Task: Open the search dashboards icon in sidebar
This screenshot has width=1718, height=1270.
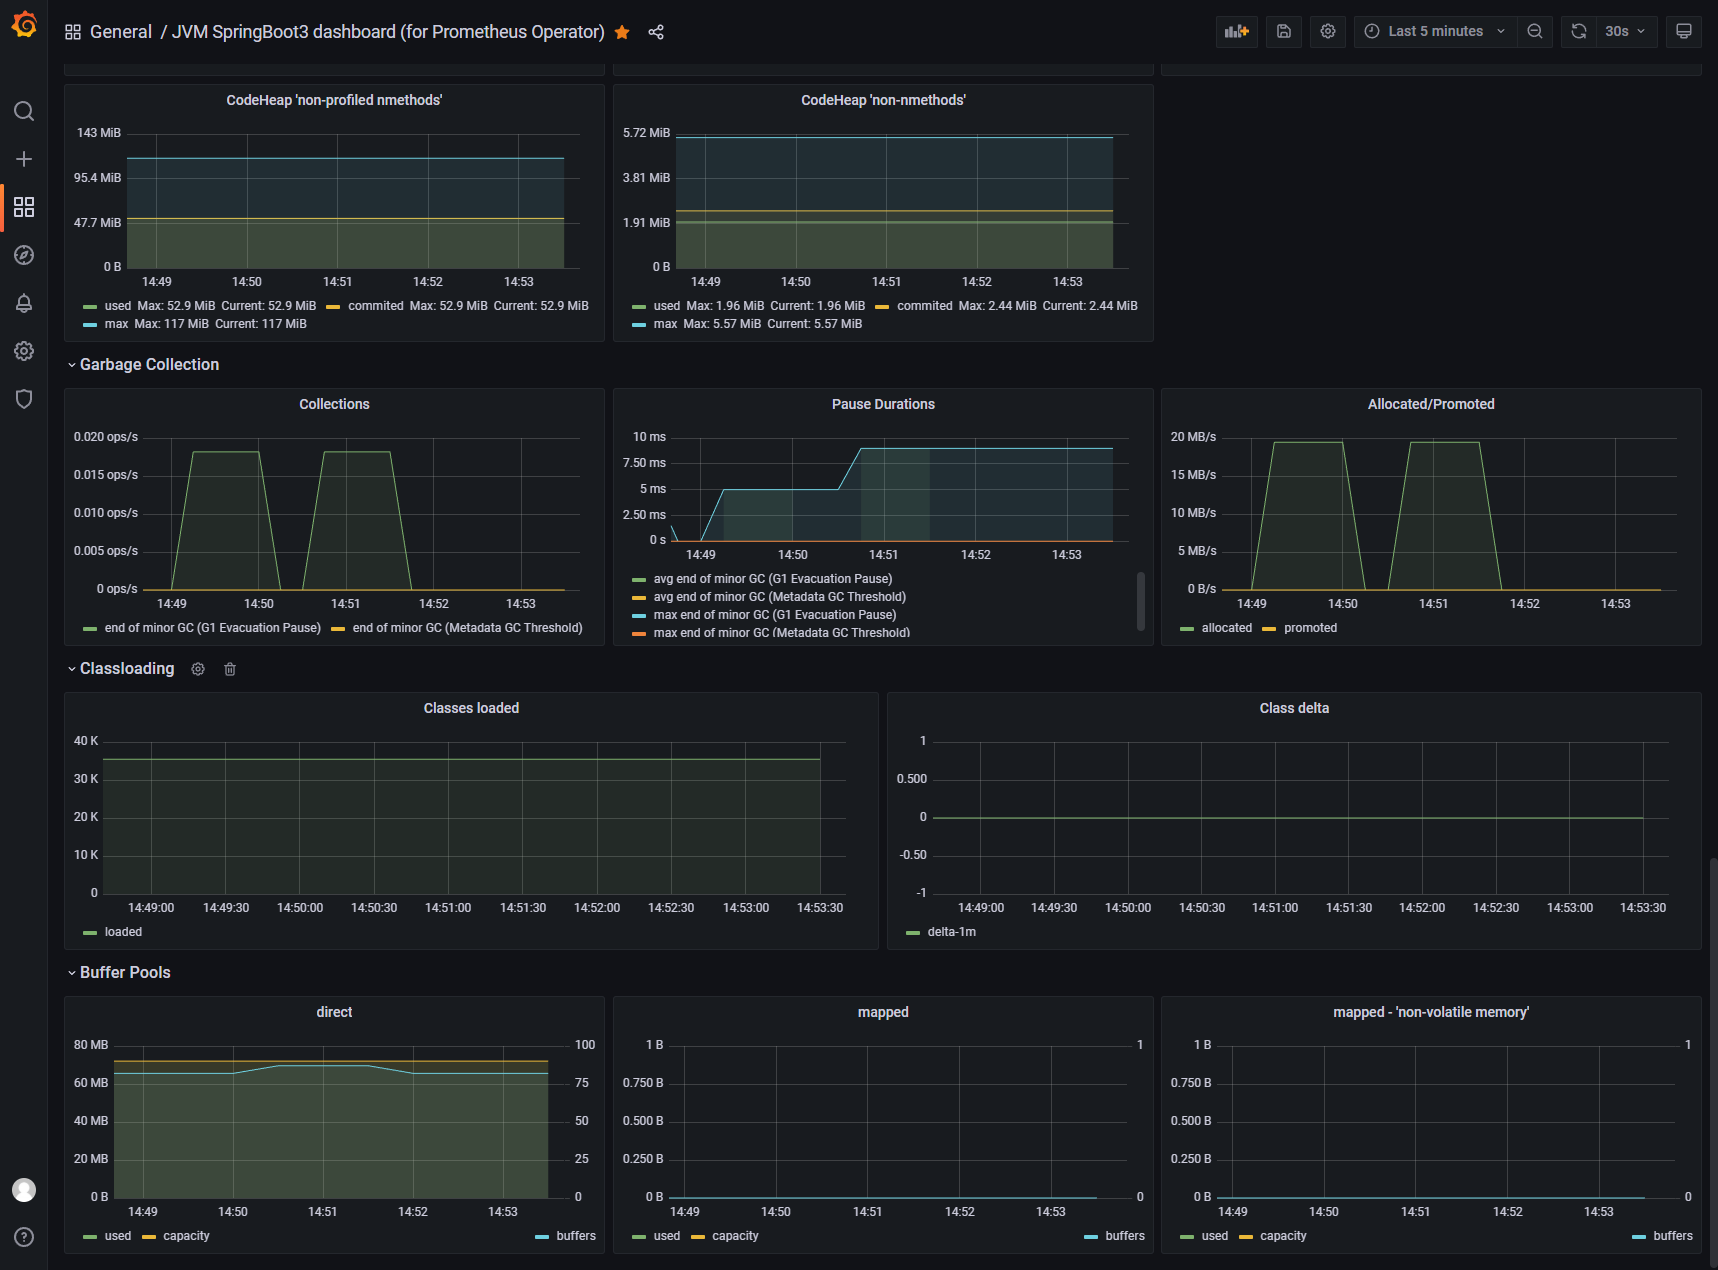Action: (24, 111)
